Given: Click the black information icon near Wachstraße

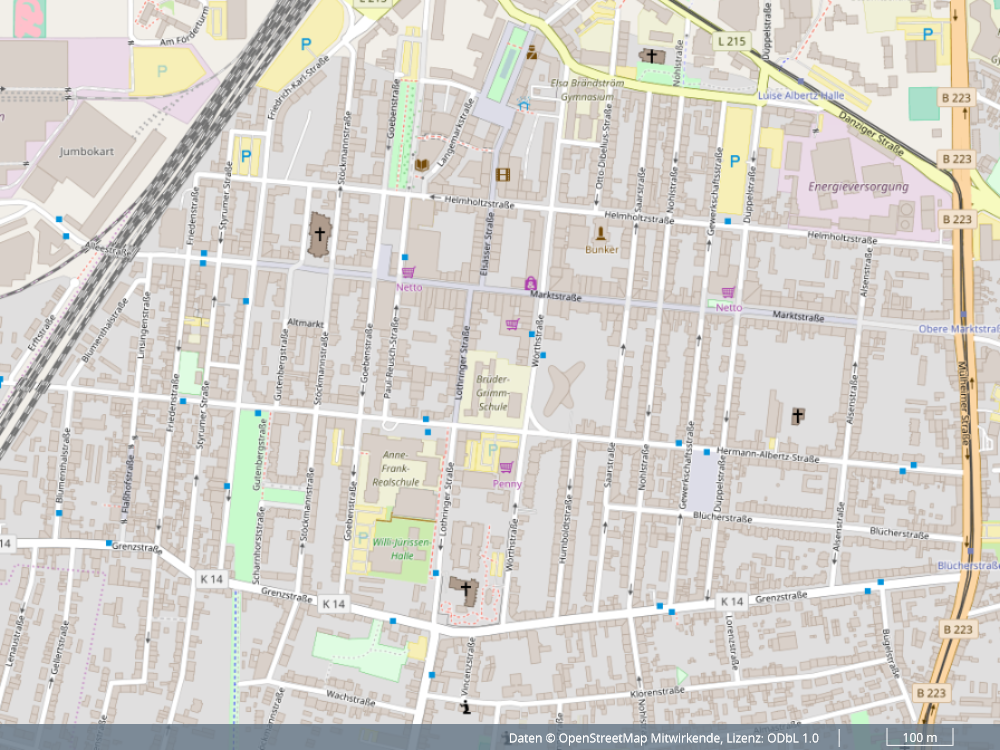Looking at the screenshot, I should [465, 709].
